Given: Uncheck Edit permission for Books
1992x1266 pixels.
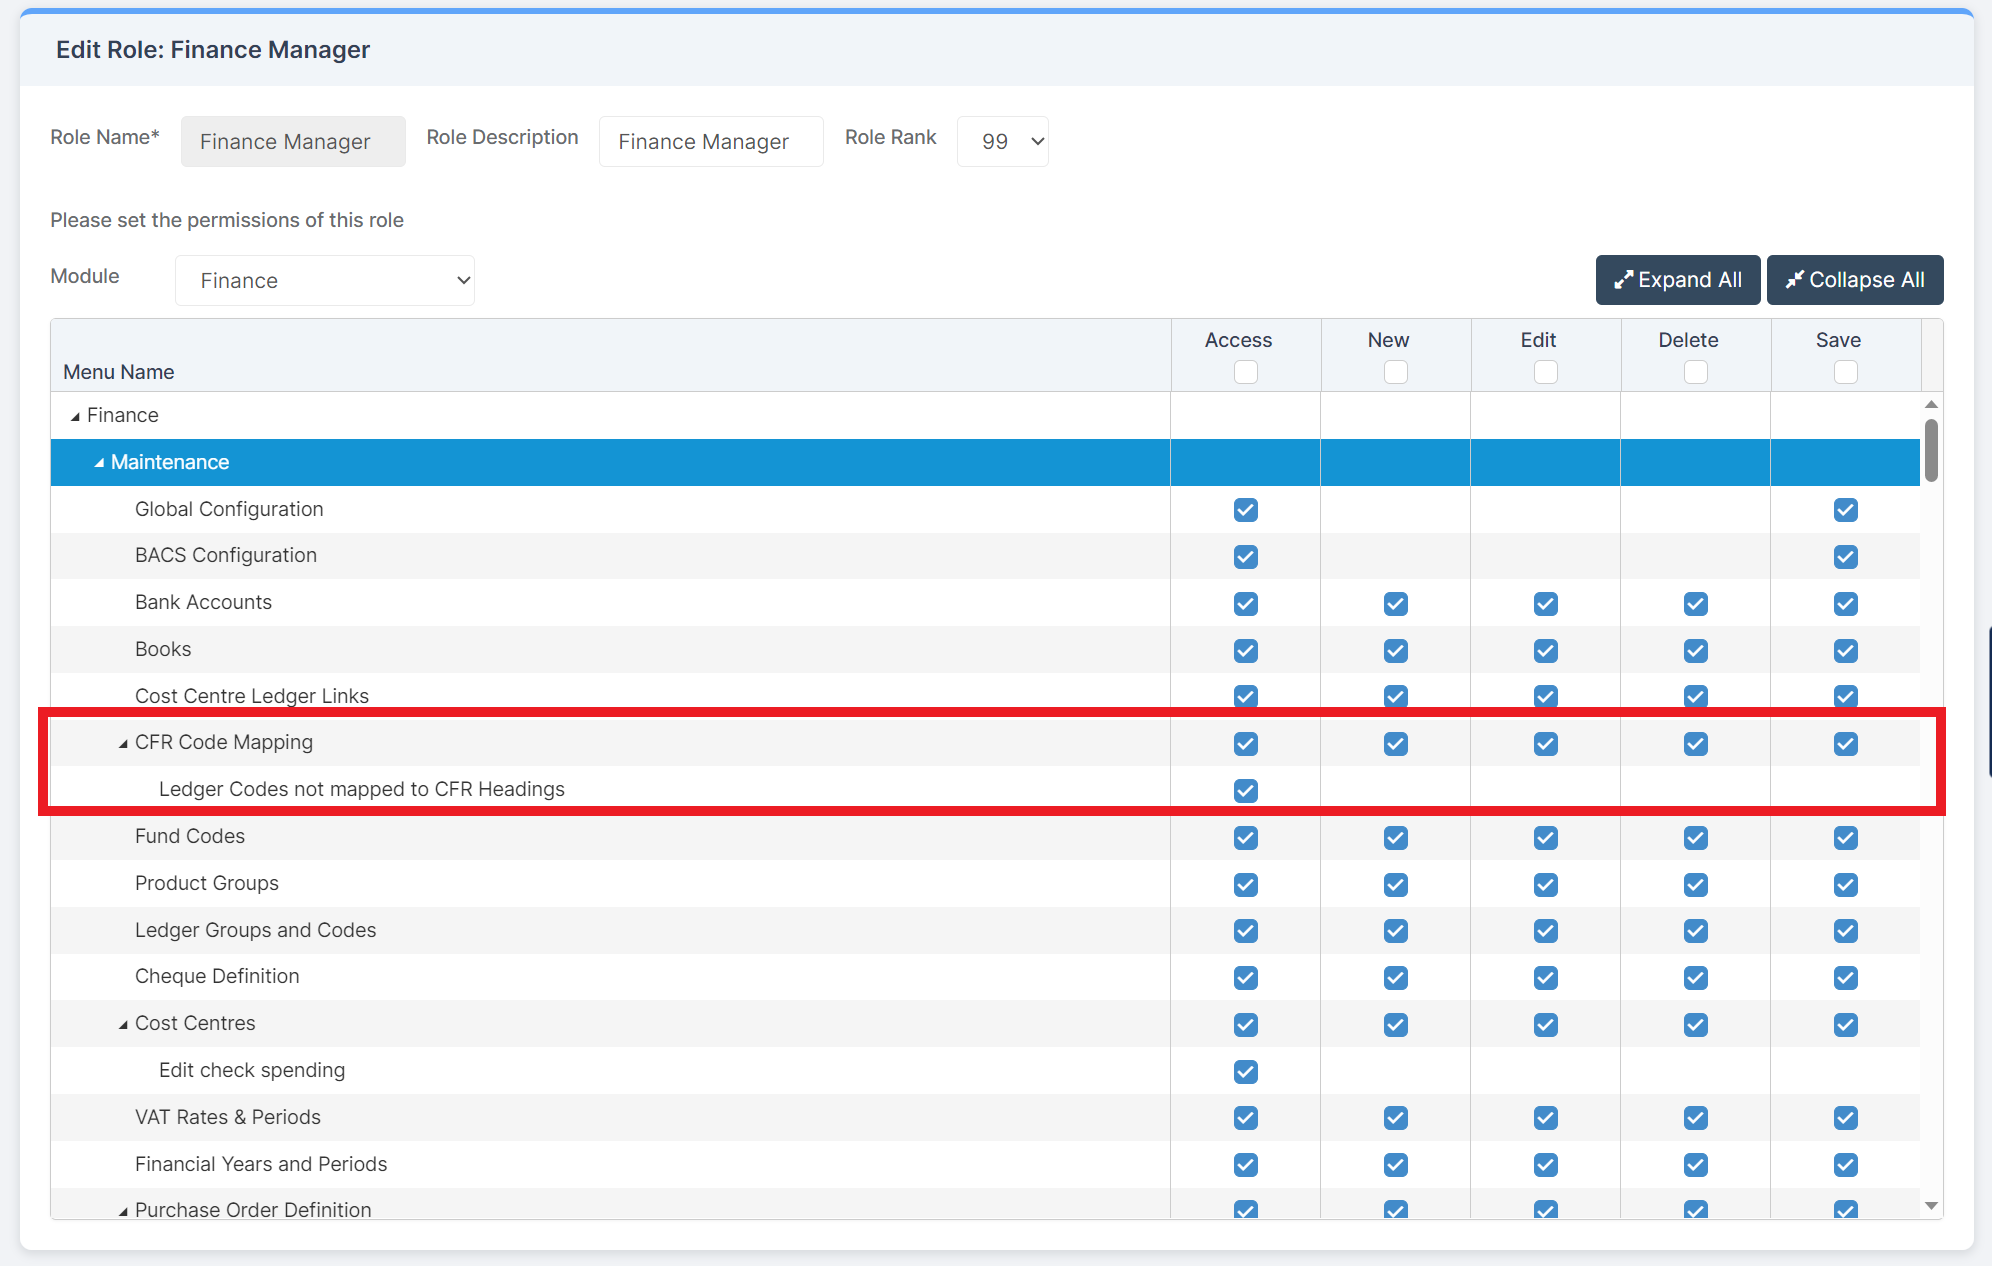Looking at the screenshot, I should [x=1545, y=651].
